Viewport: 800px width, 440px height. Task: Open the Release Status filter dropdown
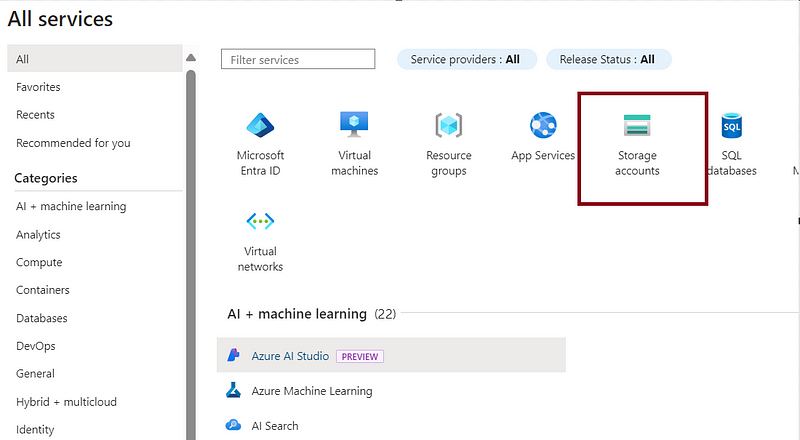click(x=609, y=60)
